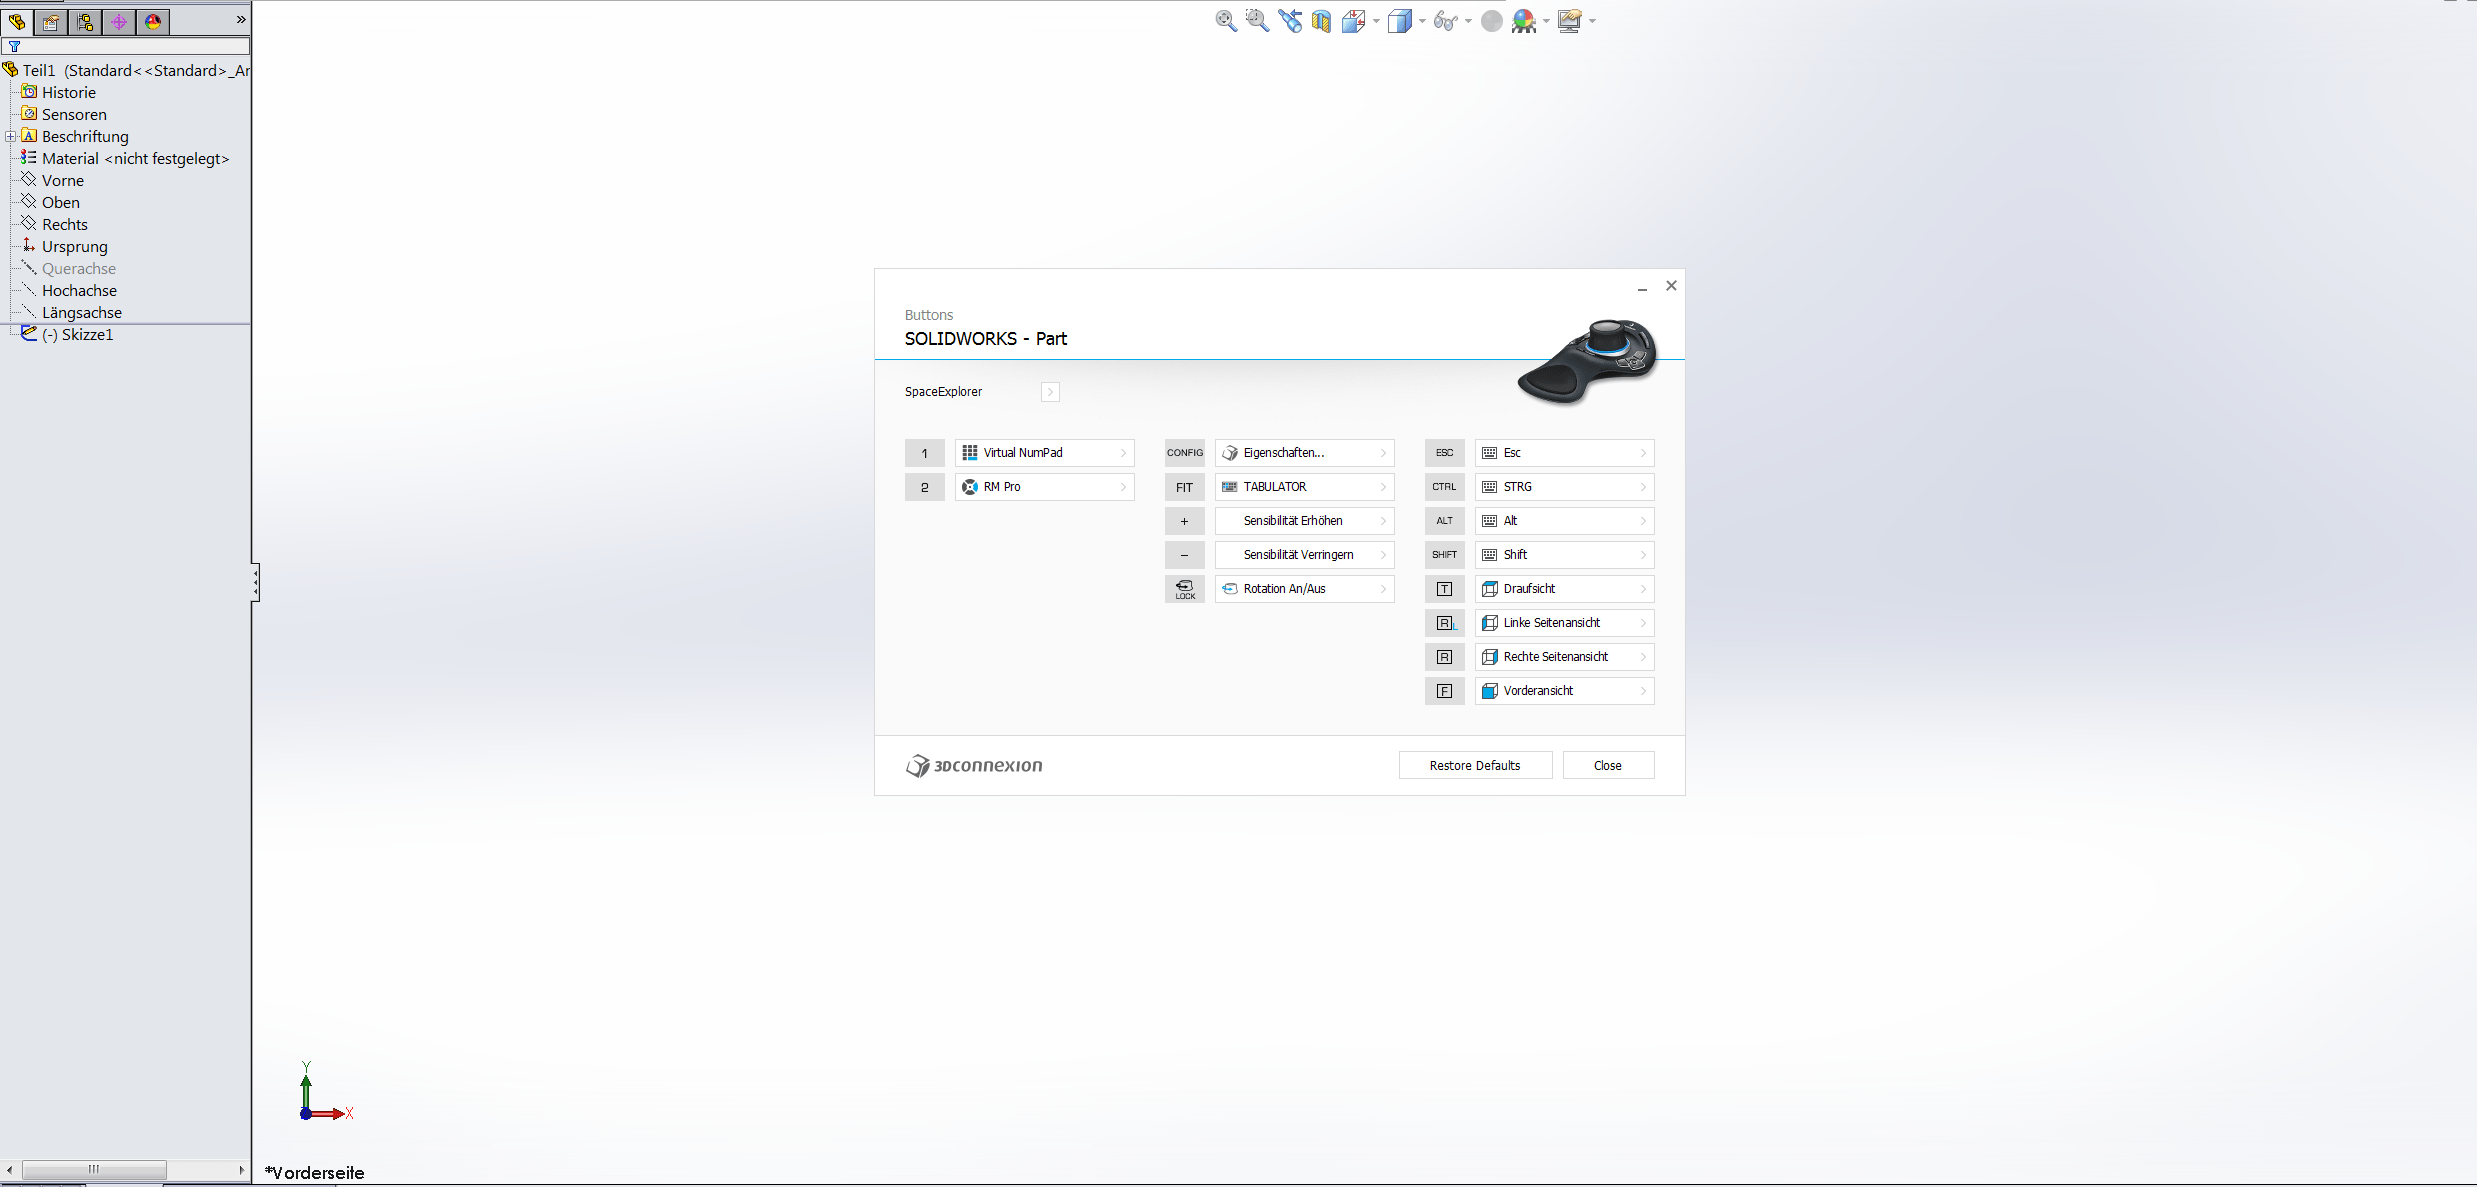The image size is (2477, 1187).
Task: Toggle the Section View icon
Action: point(1321,21)
